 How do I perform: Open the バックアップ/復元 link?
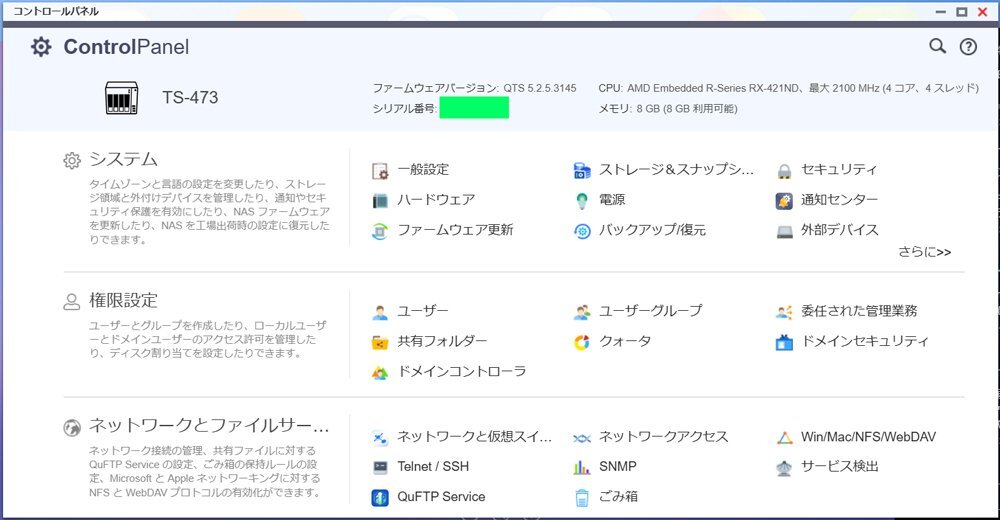click(652, 230)
